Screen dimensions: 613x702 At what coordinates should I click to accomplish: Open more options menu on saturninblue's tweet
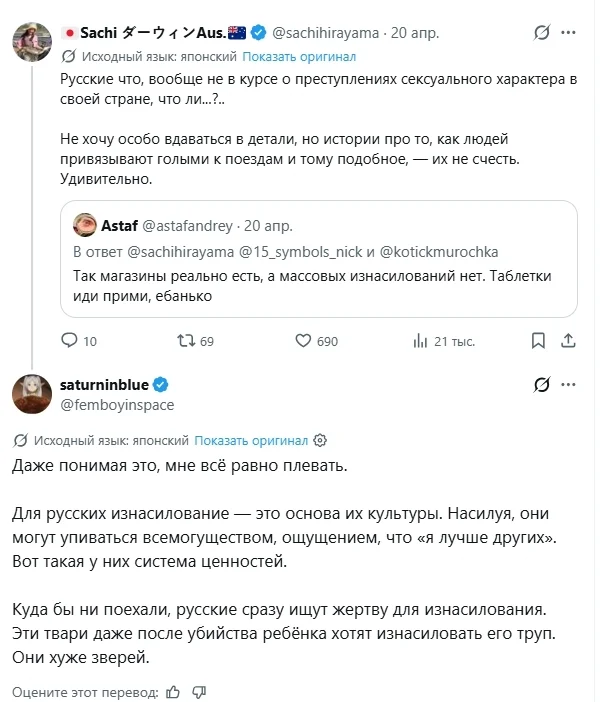click(x=568, y=384)
